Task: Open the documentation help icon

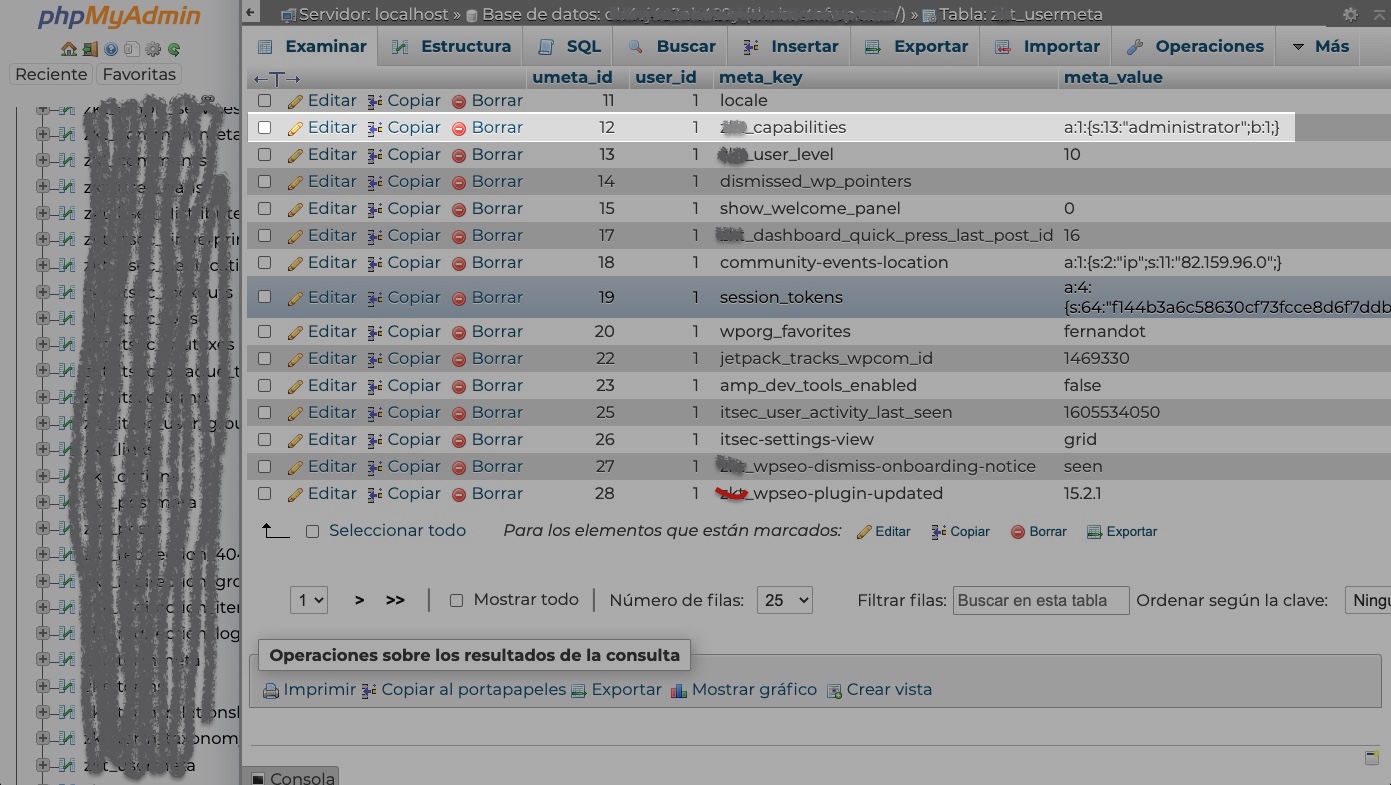Action: pyautogui.click(x=111, y=49)
